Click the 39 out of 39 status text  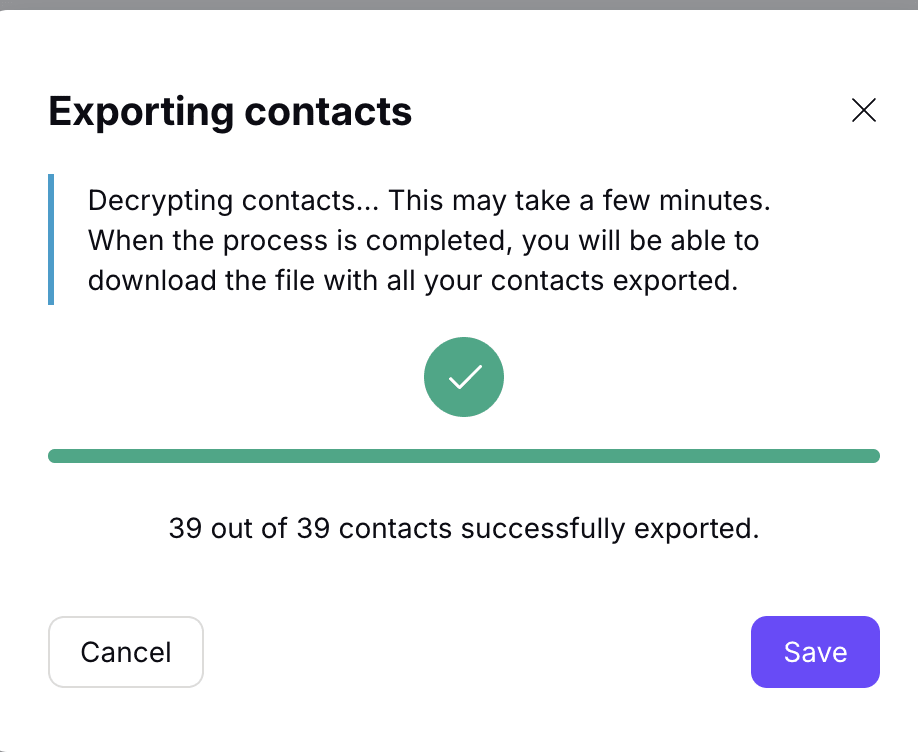point(464,528)
